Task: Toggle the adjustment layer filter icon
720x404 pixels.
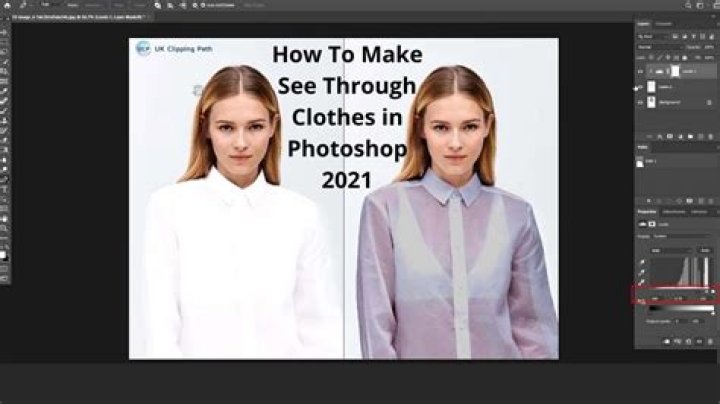Action: click(x=684, y=36)
